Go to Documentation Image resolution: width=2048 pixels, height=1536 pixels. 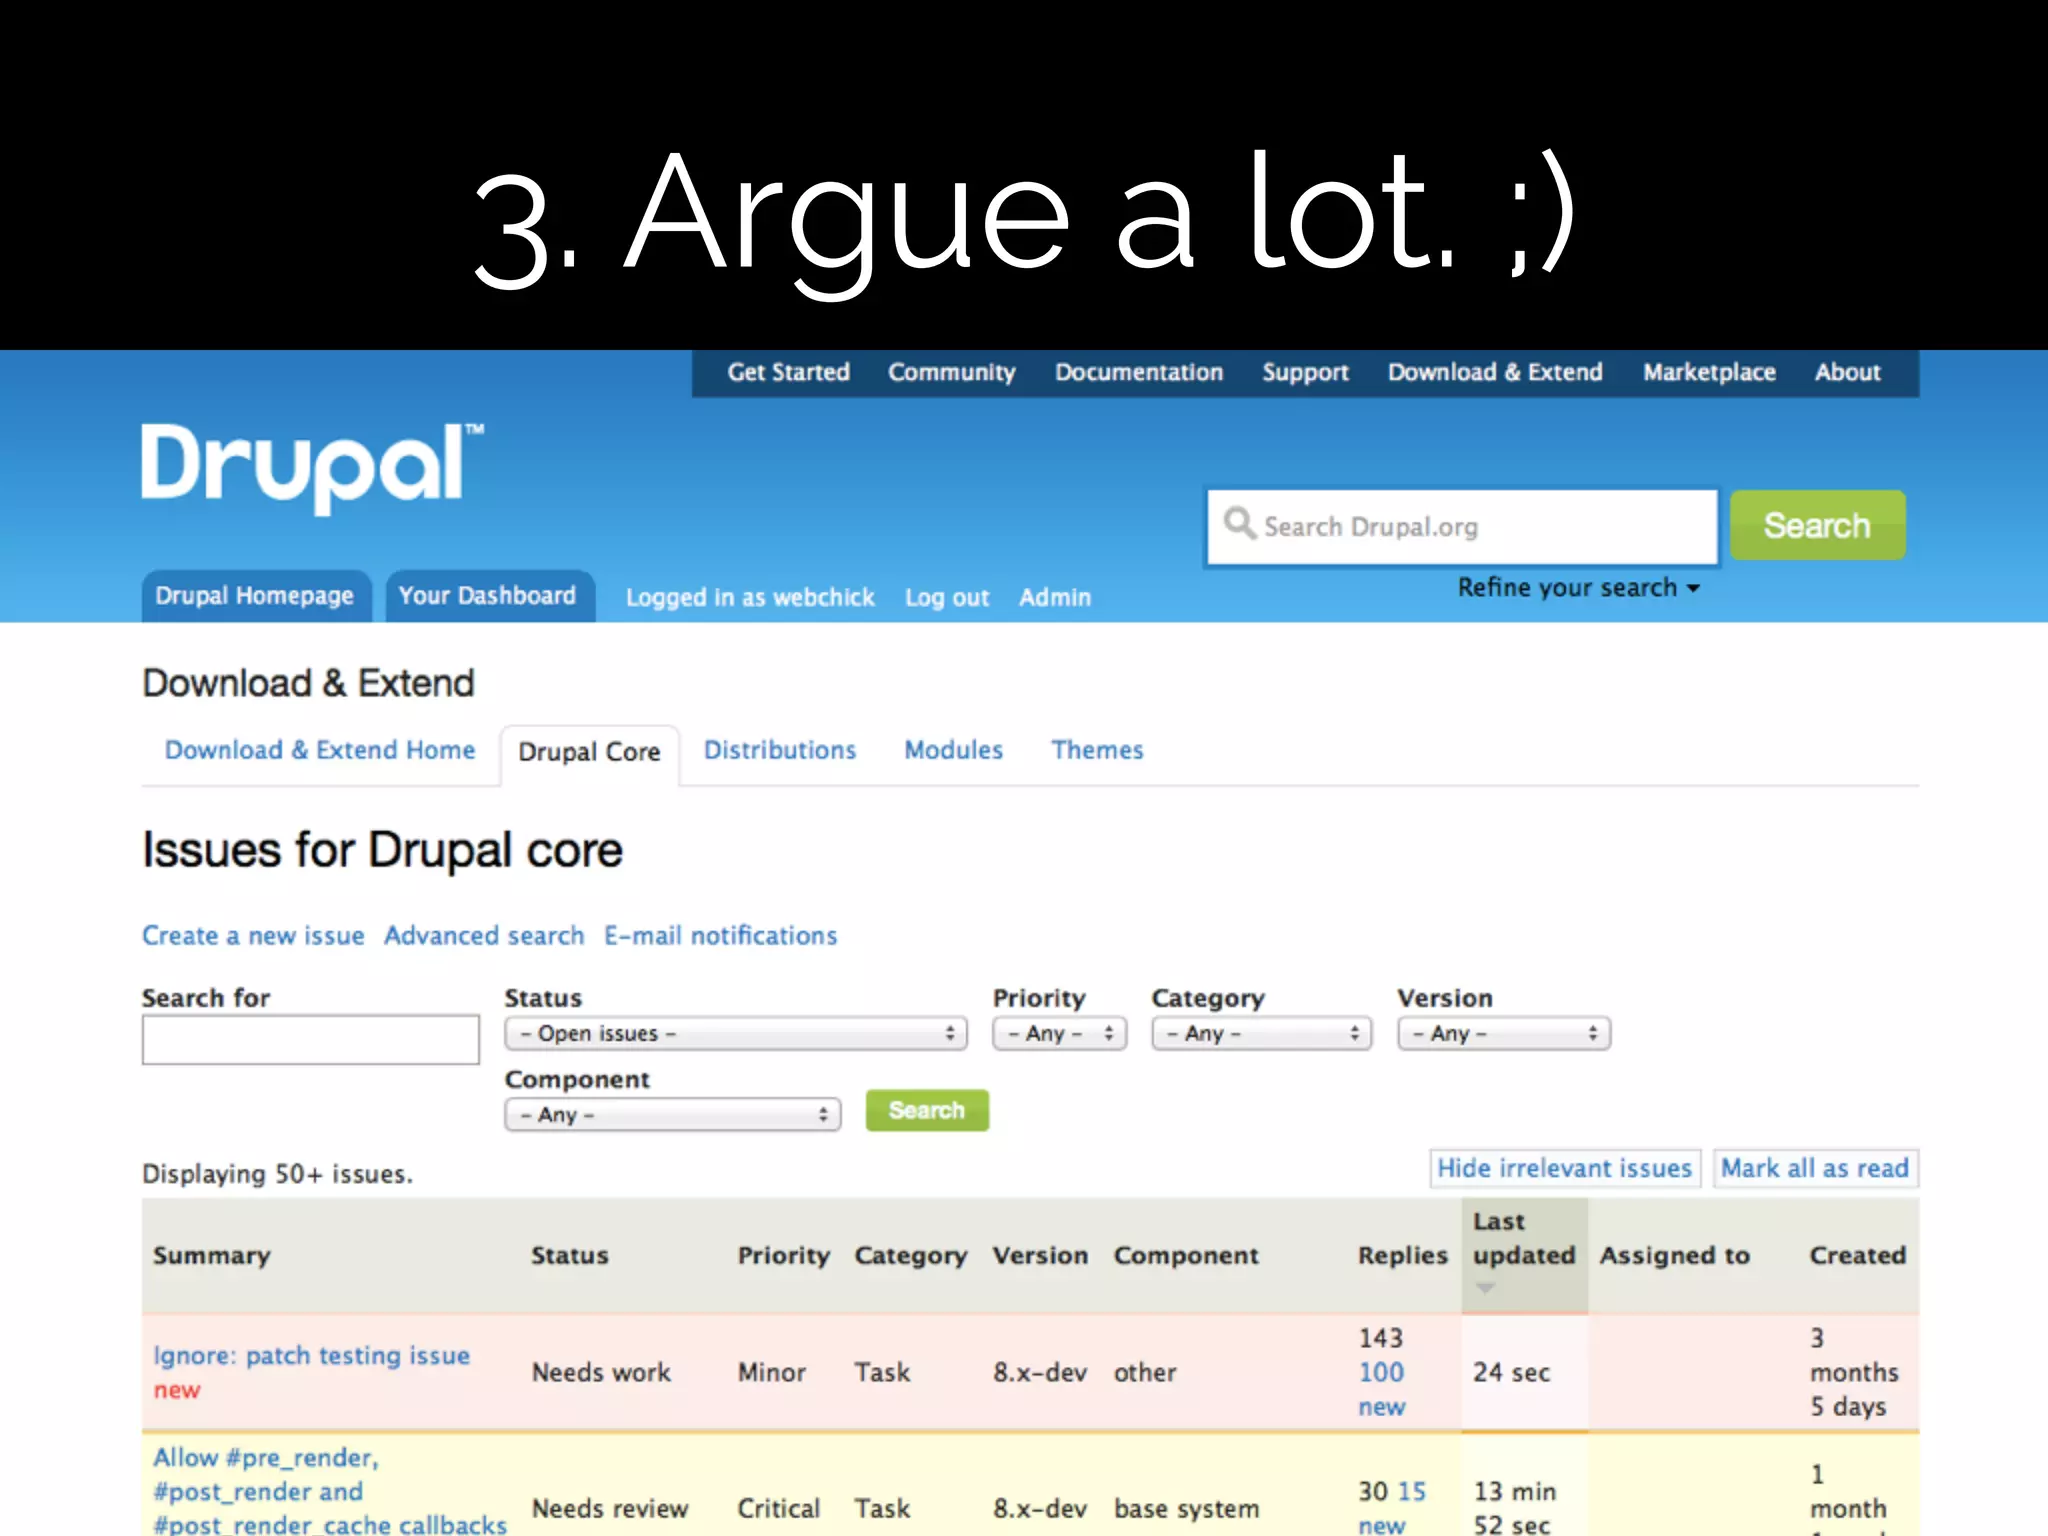coord(1138,372)
